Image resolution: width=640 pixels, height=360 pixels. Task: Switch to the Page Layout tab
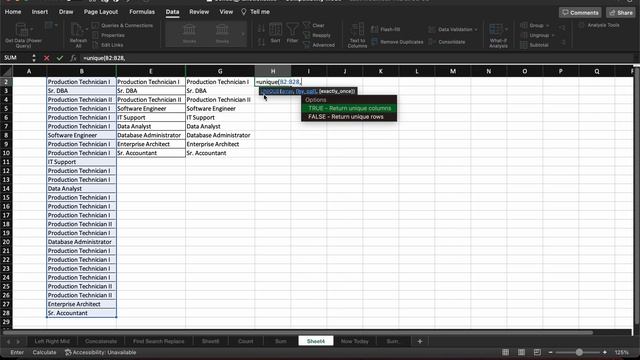[101, 12]
